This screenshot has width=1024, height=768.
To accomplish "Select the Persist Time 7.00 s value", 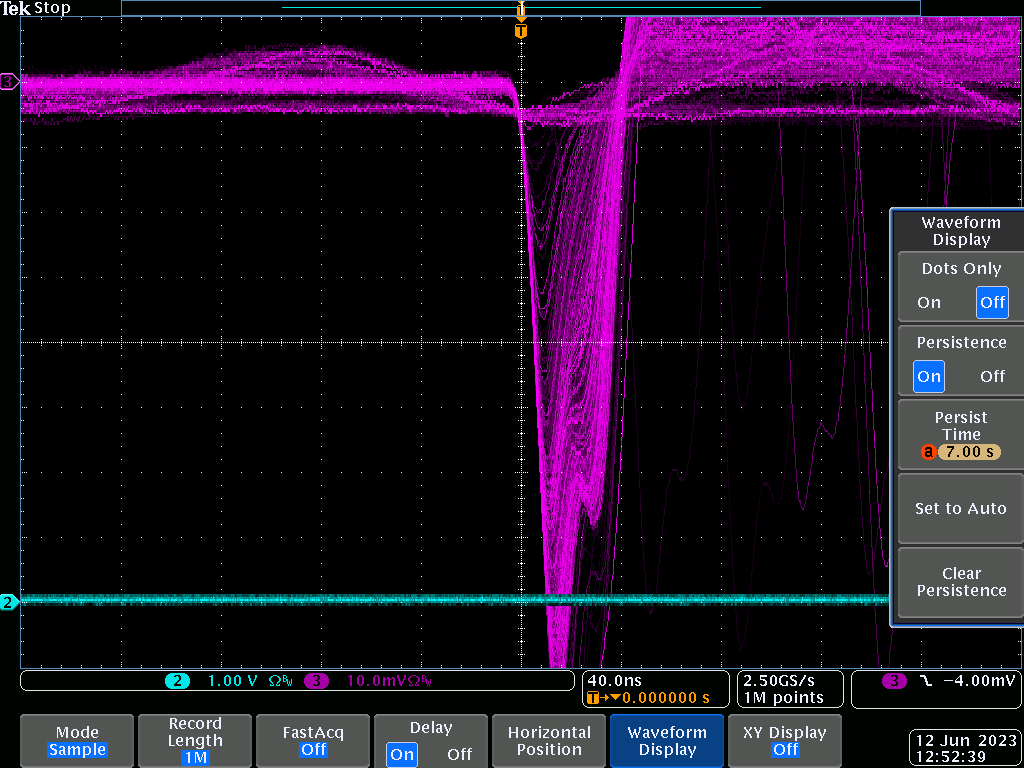I will click(969, 452).
